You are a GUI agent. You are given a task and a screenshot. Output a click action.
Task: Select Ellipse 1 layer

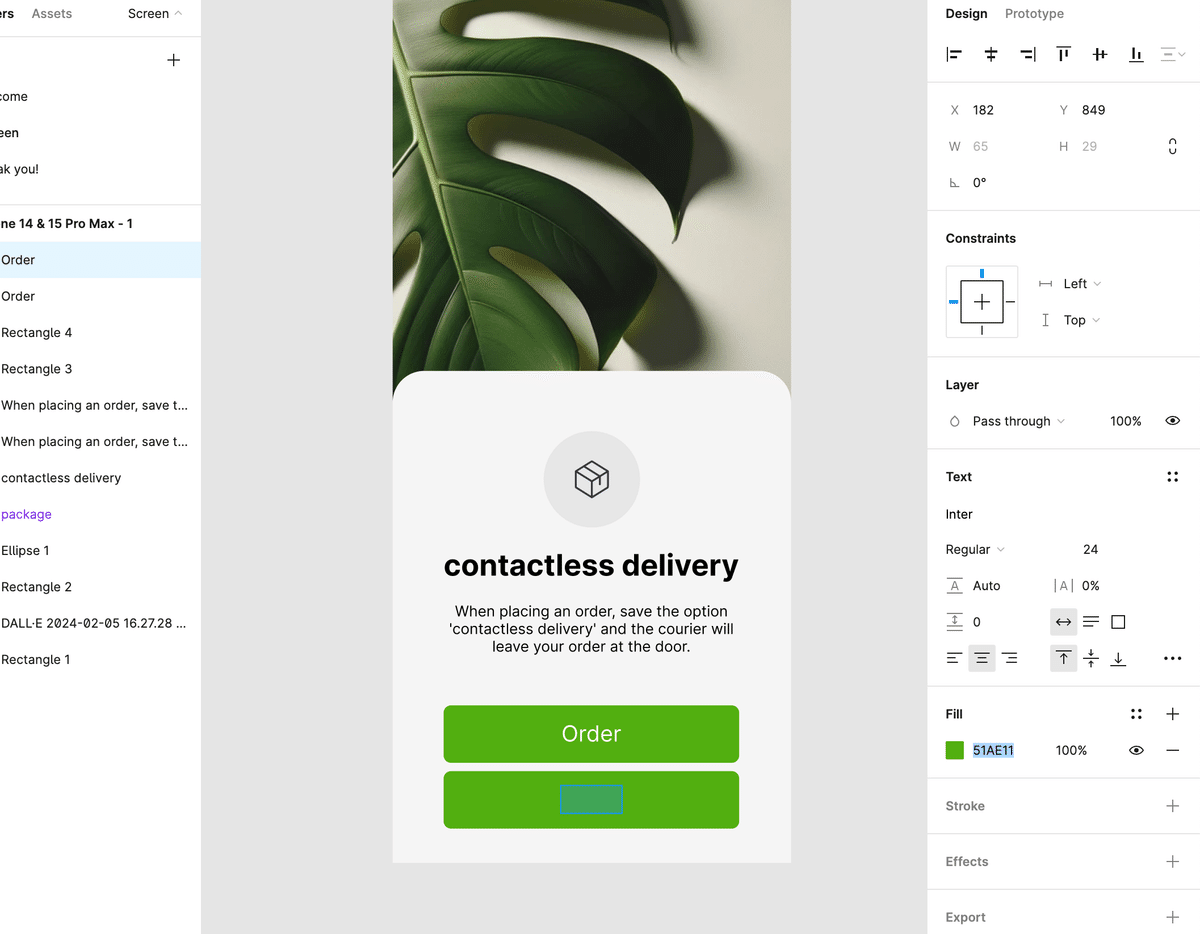tap(100, 551)
